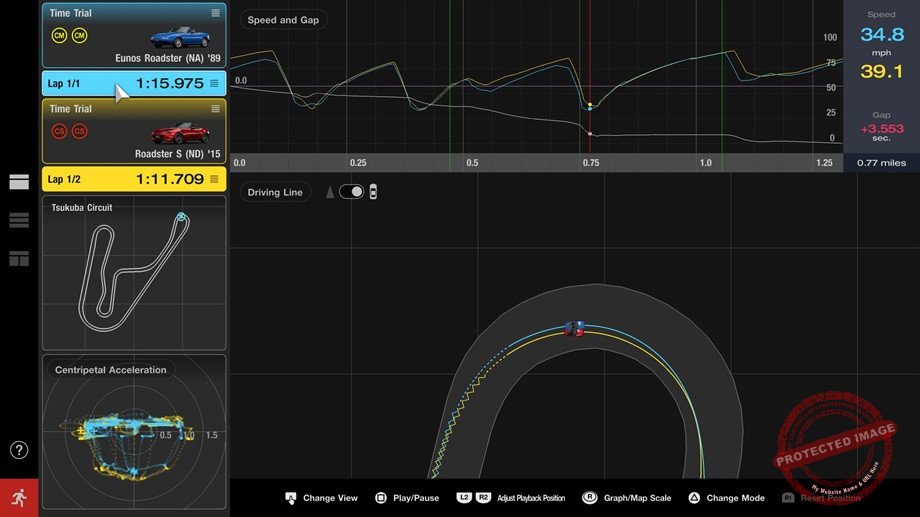The image size is (920, 517).
Task: Open help via the question mark icon
Action: [x=19, y=450]
